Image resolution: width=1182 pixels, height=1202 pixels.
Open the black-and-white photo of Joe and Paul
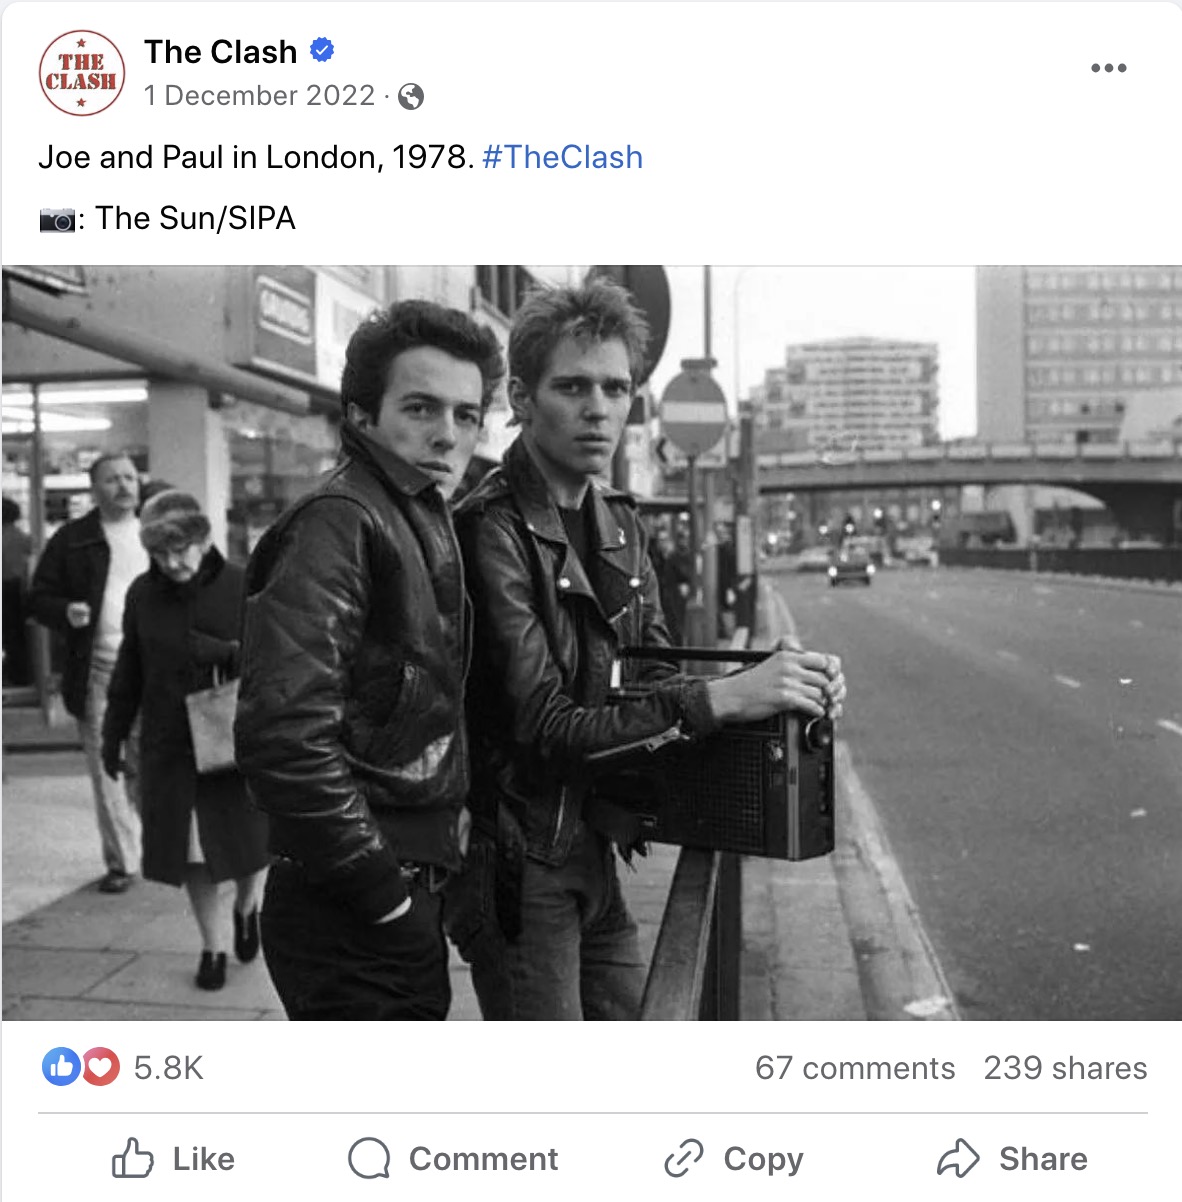pos(591,642)
